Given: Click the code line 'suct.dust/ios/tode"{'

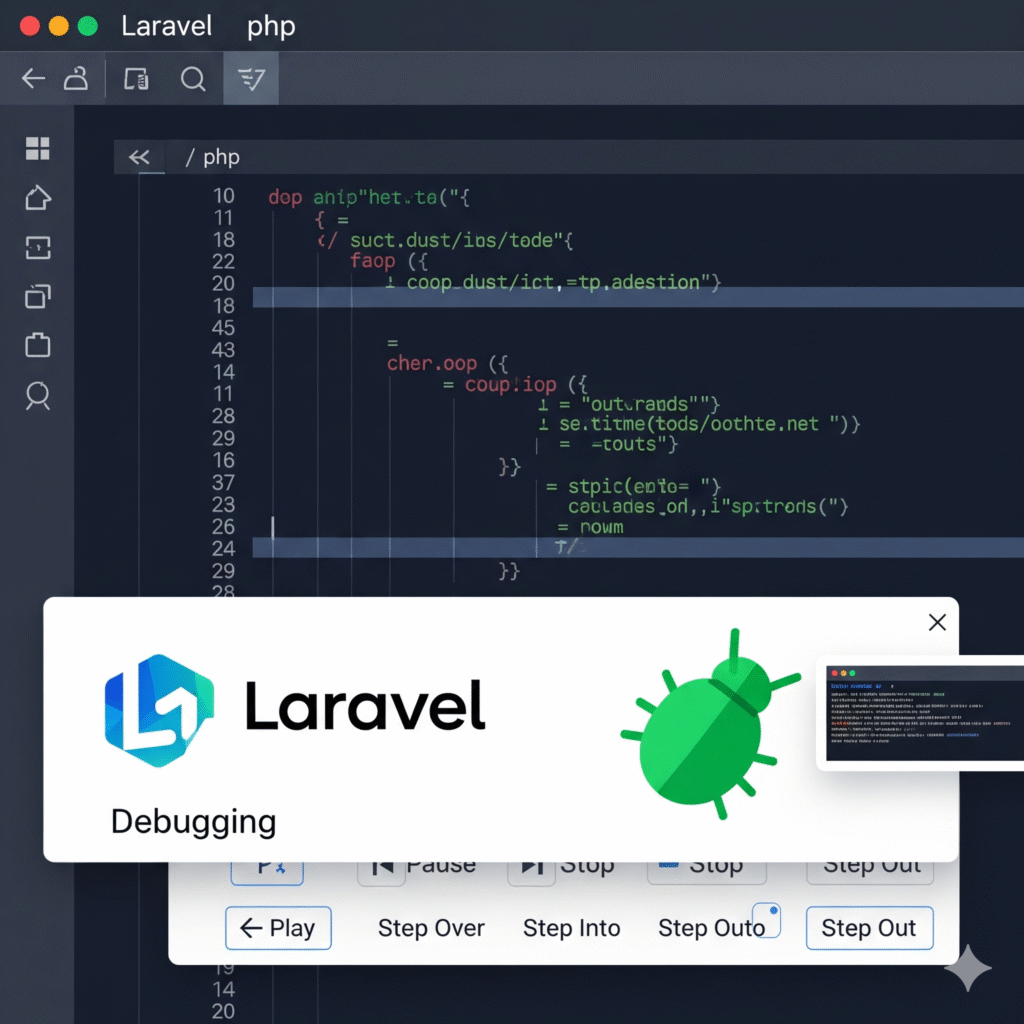Looking at the screenshot, I should point(461,240).
